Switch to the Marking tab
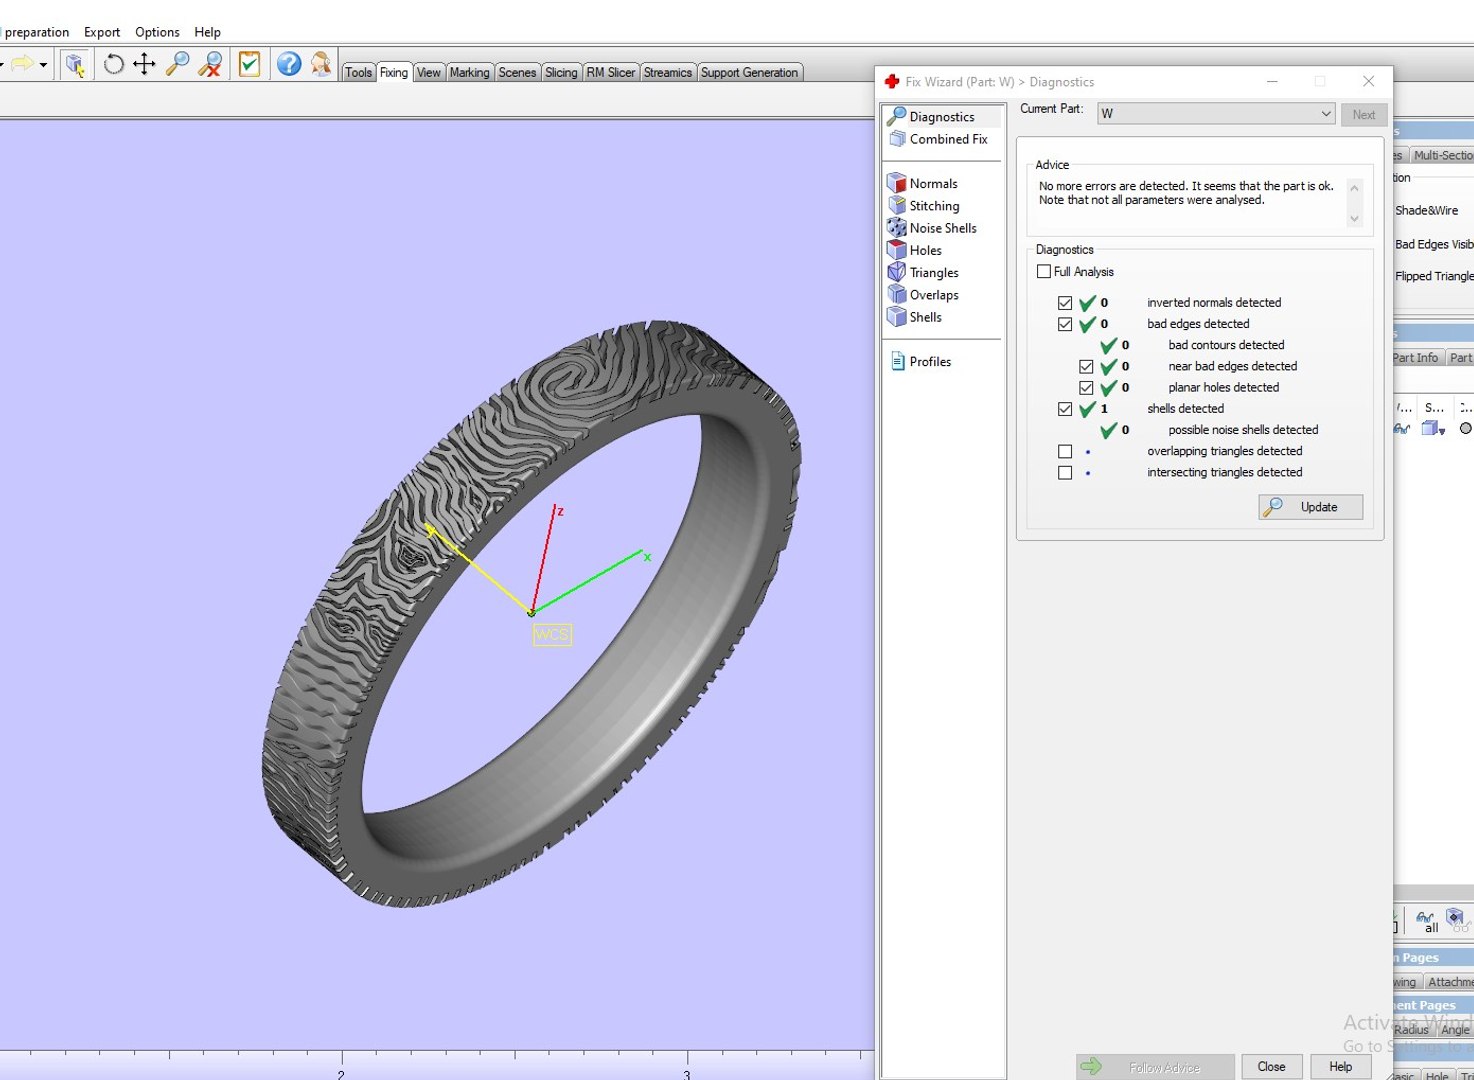 469,73
